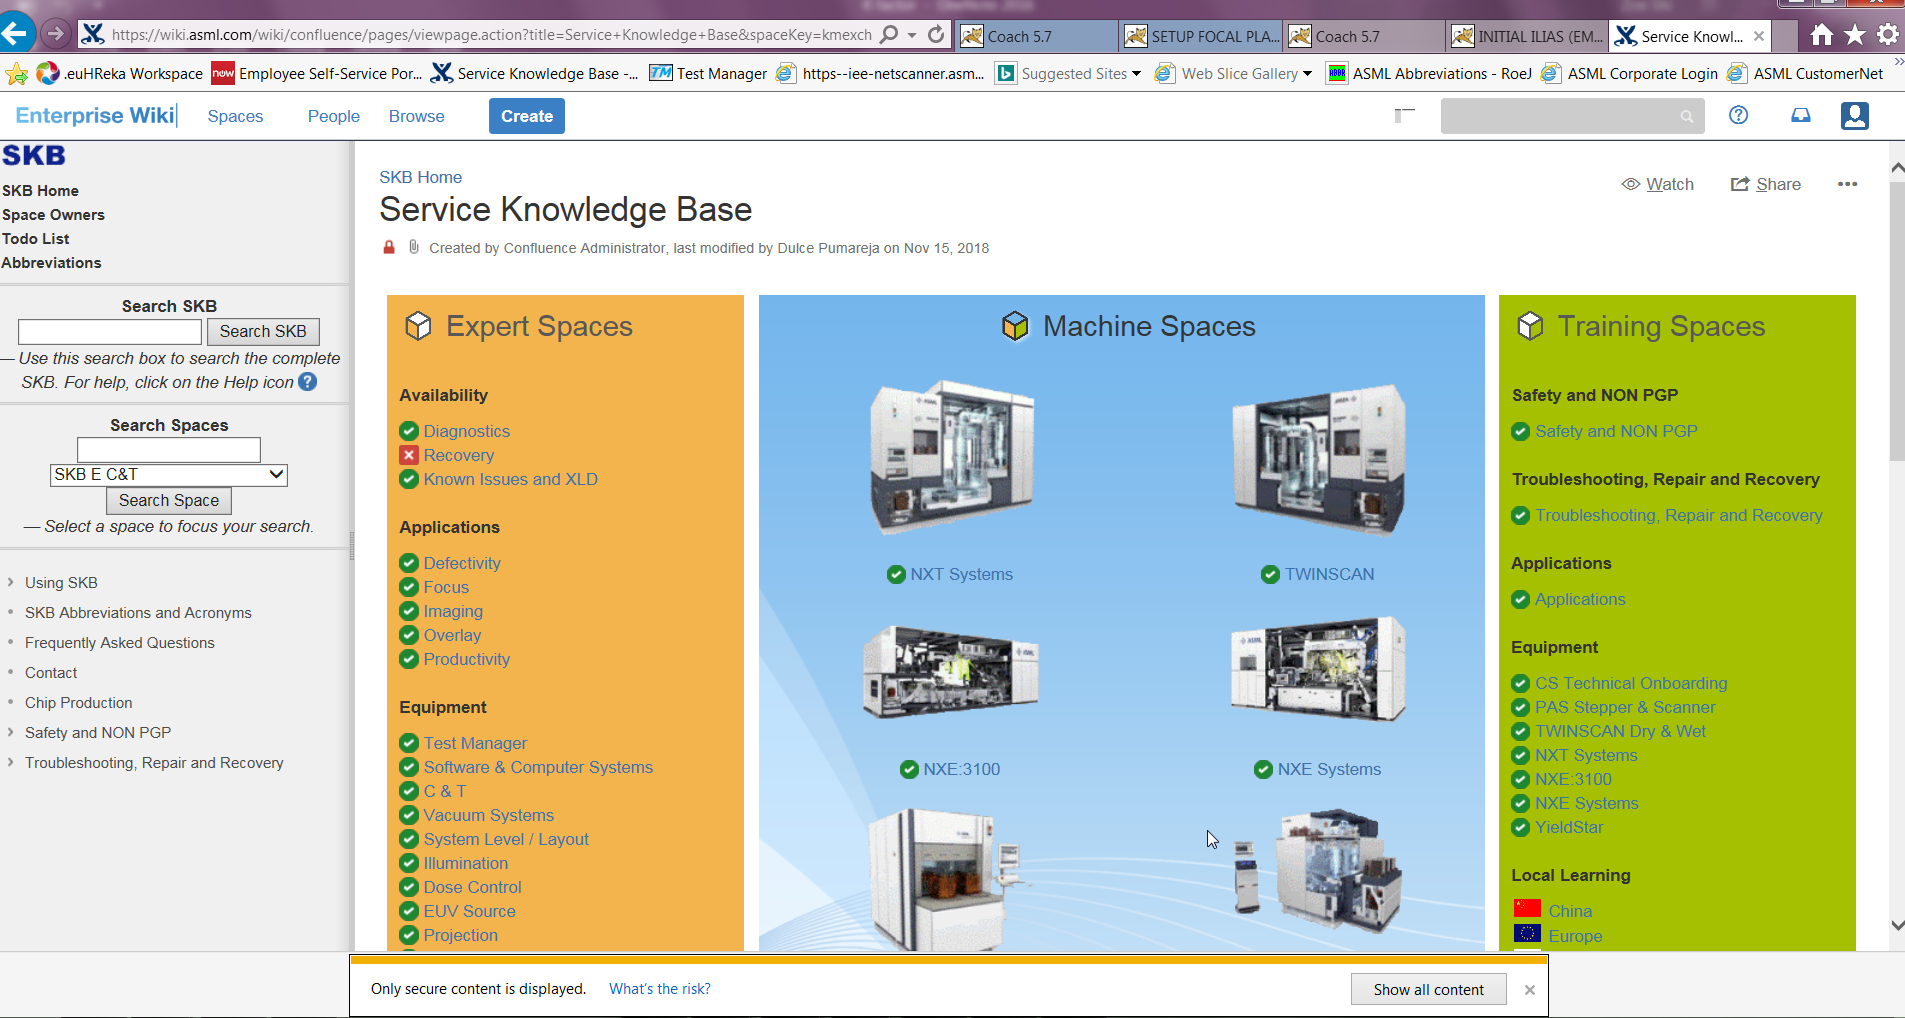Expand the Troubleshooting, Repair and Recovery tree item
Viewport: 1905px width, 1018px height.
tap(10, 762)
